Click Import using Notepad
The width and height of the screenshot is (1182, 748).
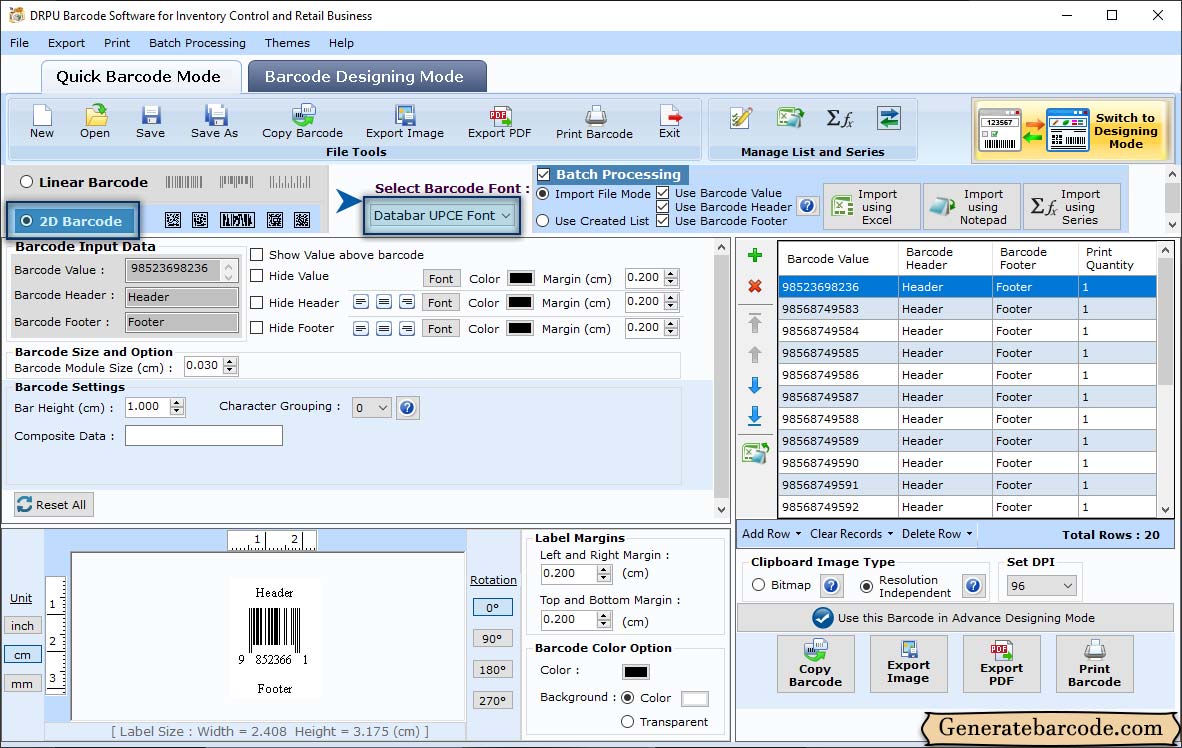972,207
